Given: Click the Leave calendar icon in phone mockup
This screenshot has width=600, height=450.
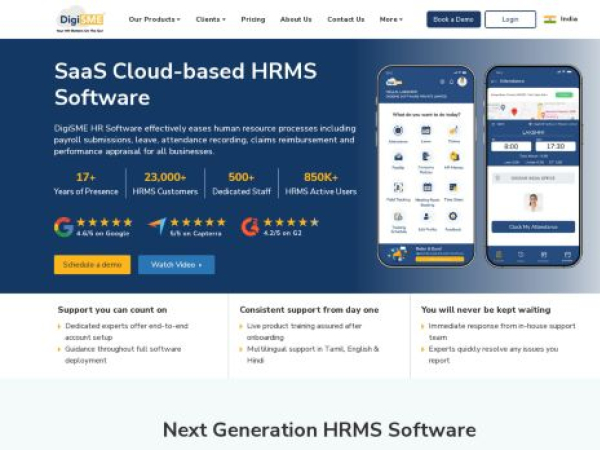Looking at the screenshot, I should point(426,130).
